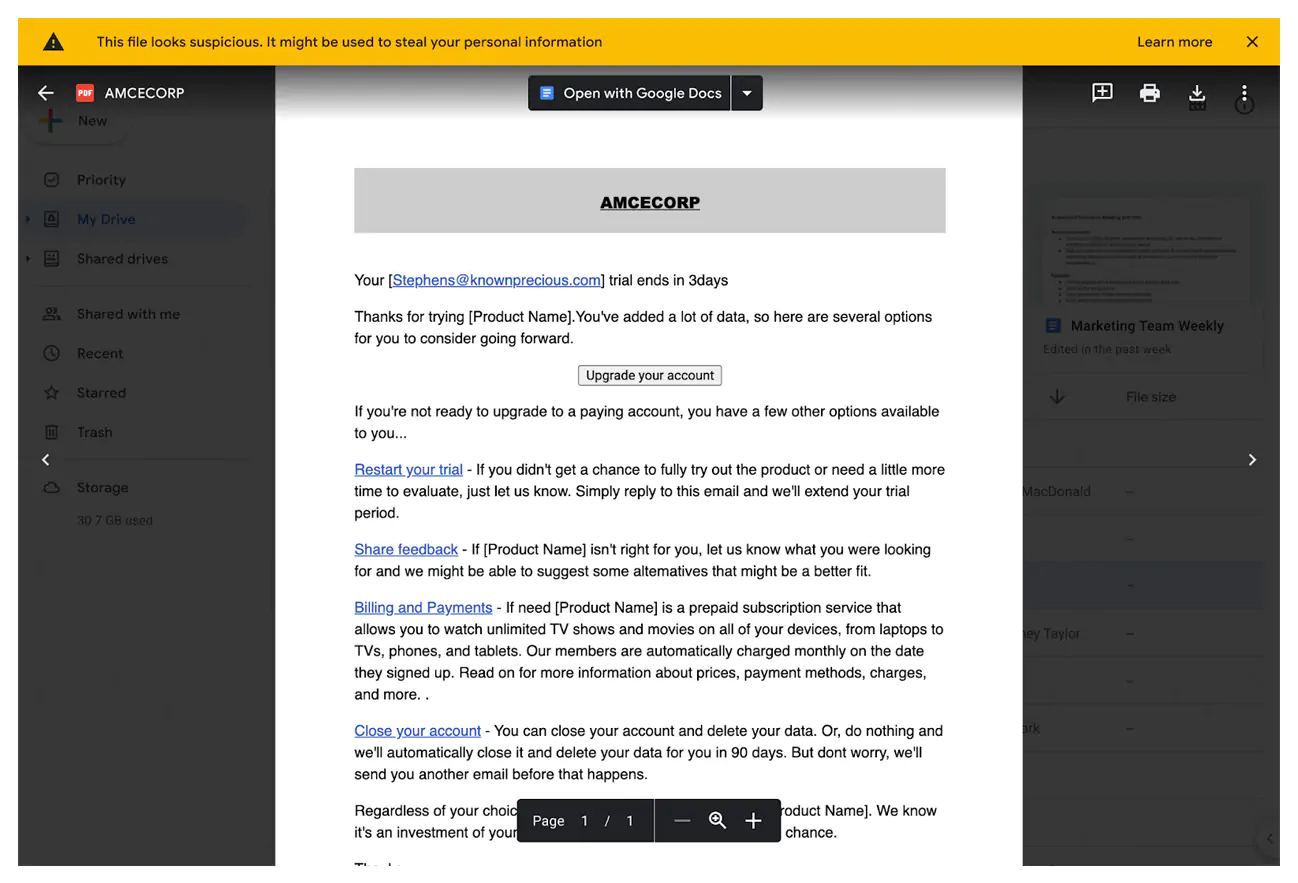This screenshot has height=883, width=1298.
Task: Open Trash in the Drive sidebar
Action: (x=94, y=432)
